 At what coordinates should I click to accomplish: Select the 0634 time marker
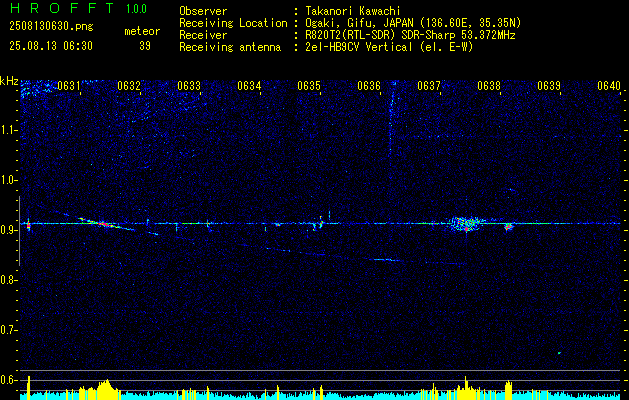click(x=249, y=85)
